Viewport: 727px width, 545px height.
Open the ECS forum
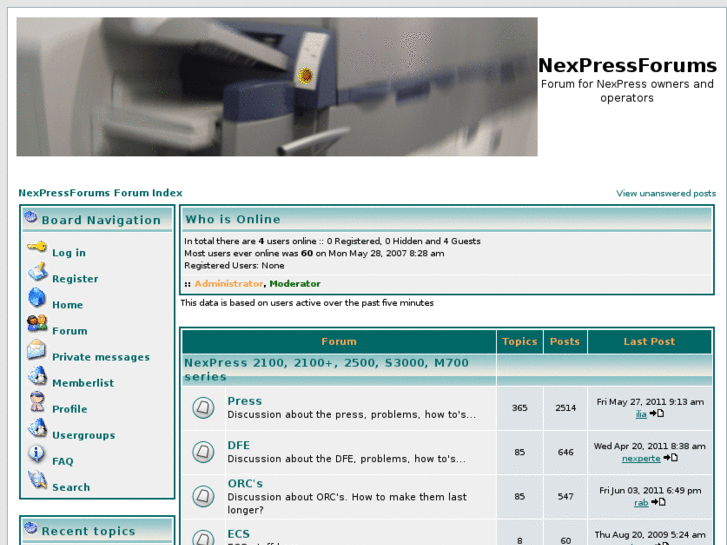click(x=238, y=534)
